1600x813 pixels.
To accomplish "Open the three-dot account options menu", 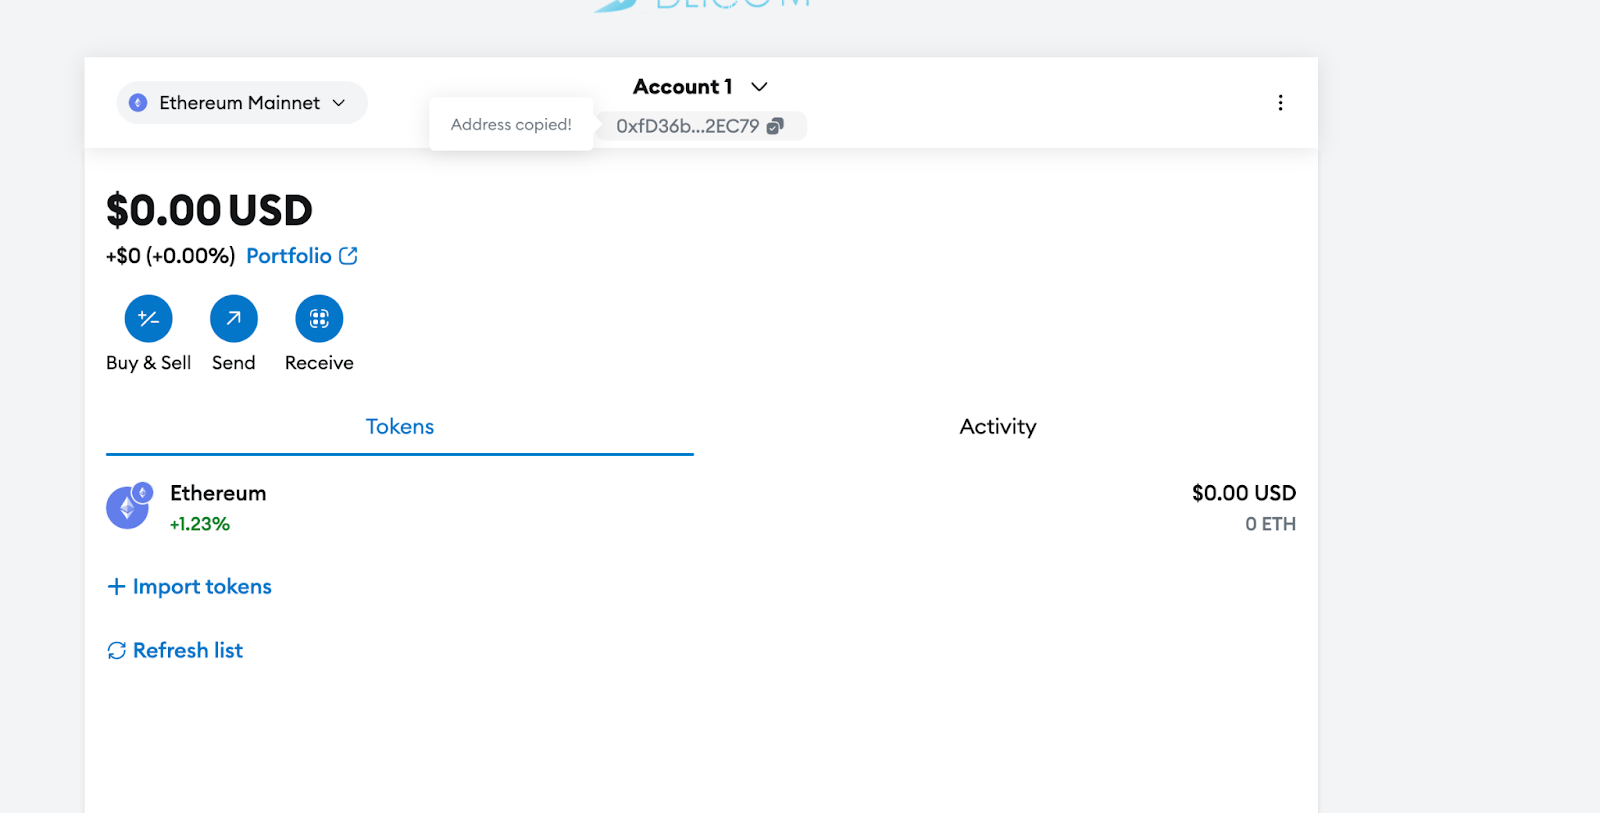I will [1280, 103].
